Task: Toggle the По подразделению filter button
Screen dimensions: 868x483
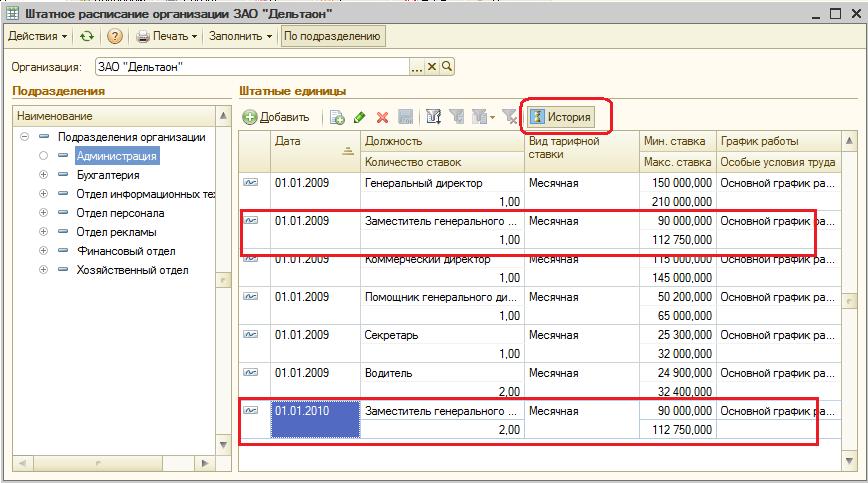Action: coord(333,36)
